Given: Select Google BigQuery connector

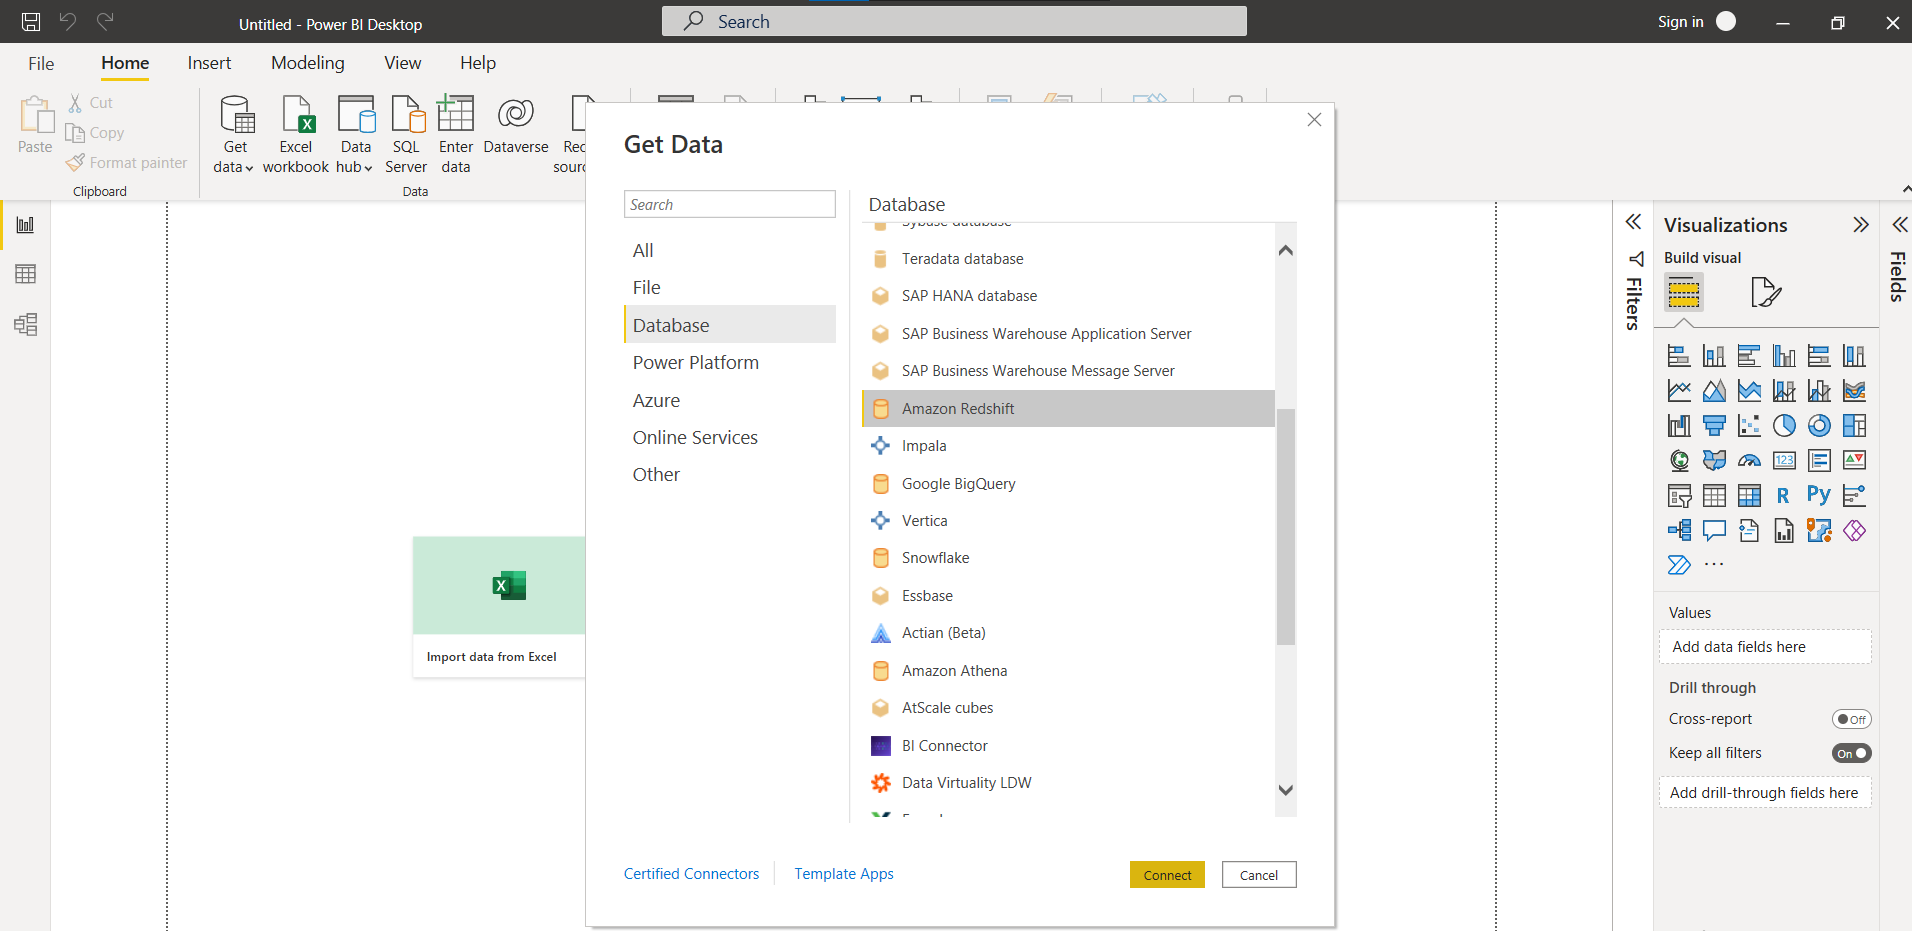Looking at the screenshot, I should [1068, 483].
